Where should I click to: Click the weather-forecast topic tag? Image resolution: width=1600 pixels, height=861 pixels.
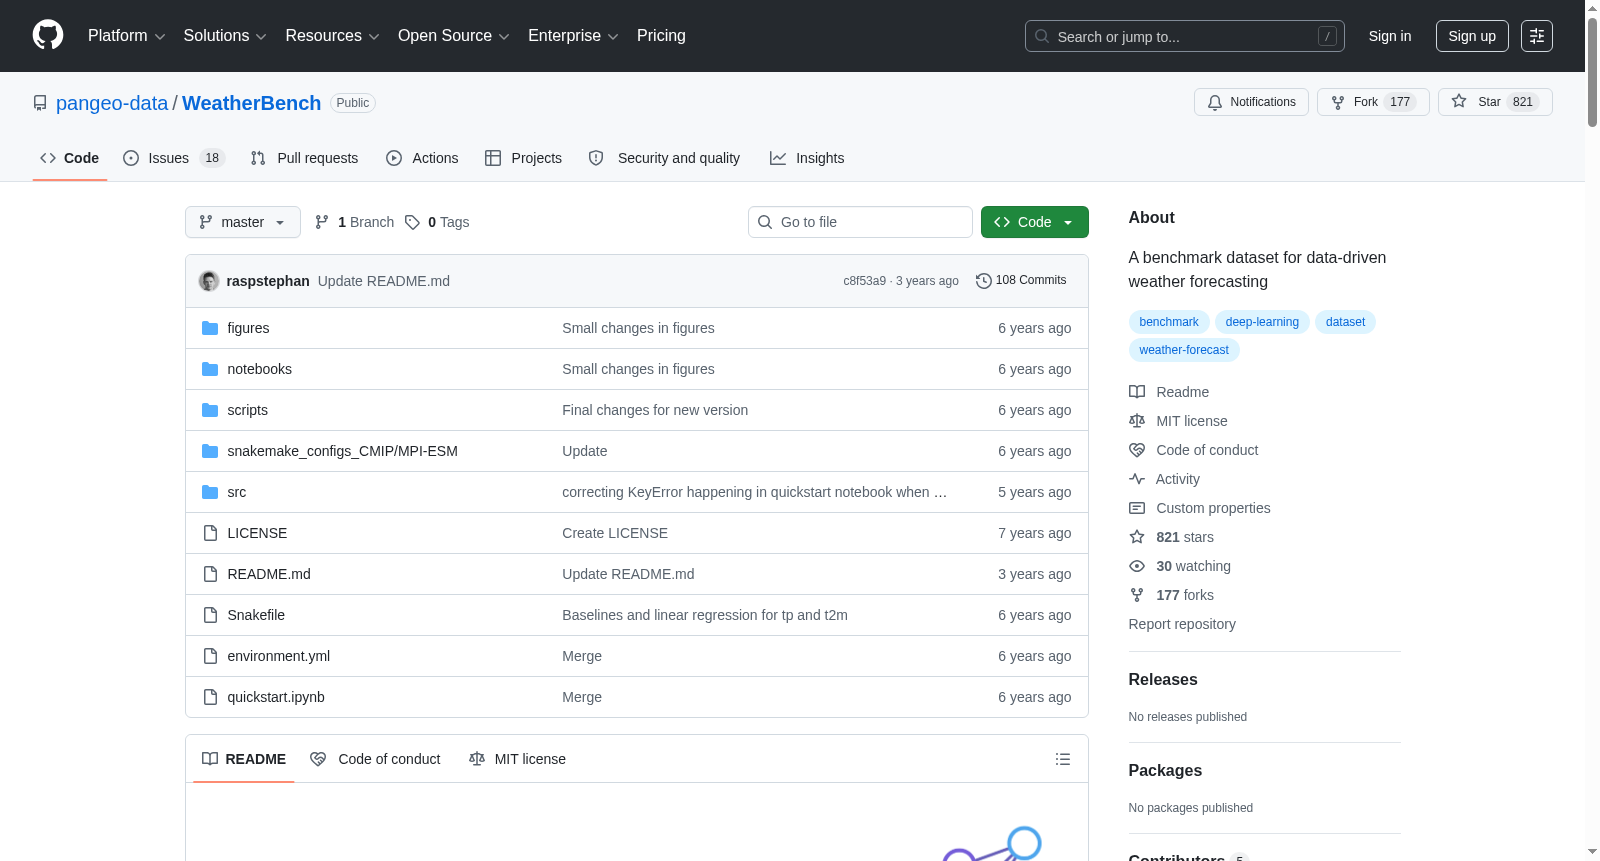(x=1184, y=350)
